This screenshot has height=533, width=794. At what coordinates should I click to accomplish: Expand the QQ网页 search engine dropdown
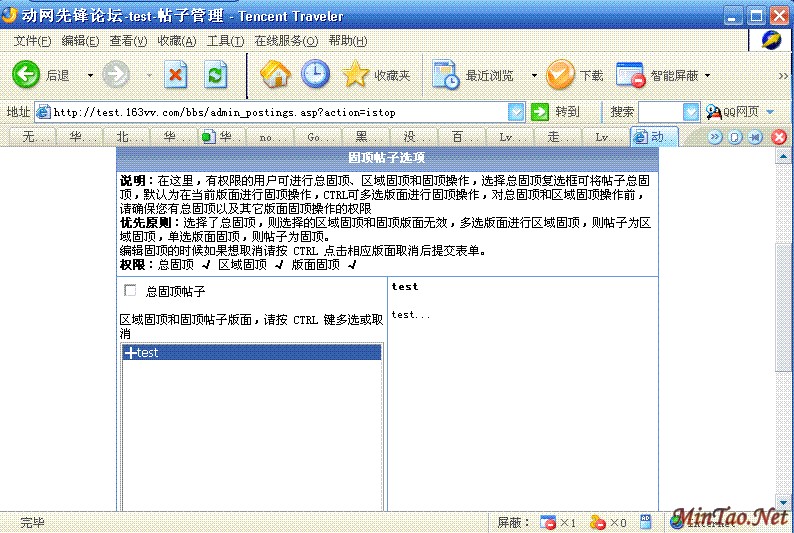[x=770, y=112]
